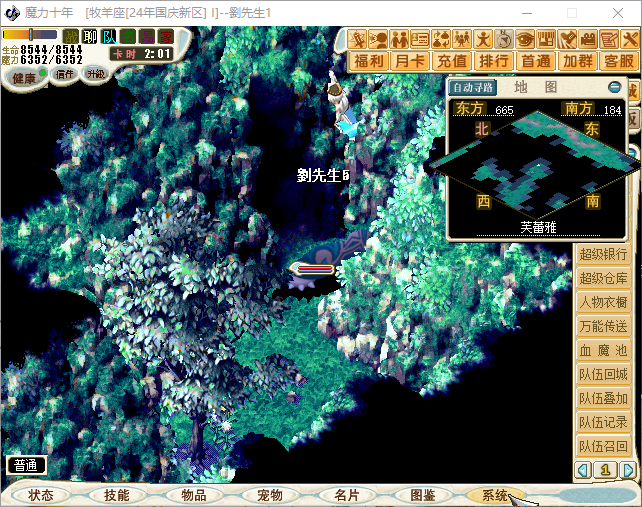Click the family group icon

click(462, 39)
